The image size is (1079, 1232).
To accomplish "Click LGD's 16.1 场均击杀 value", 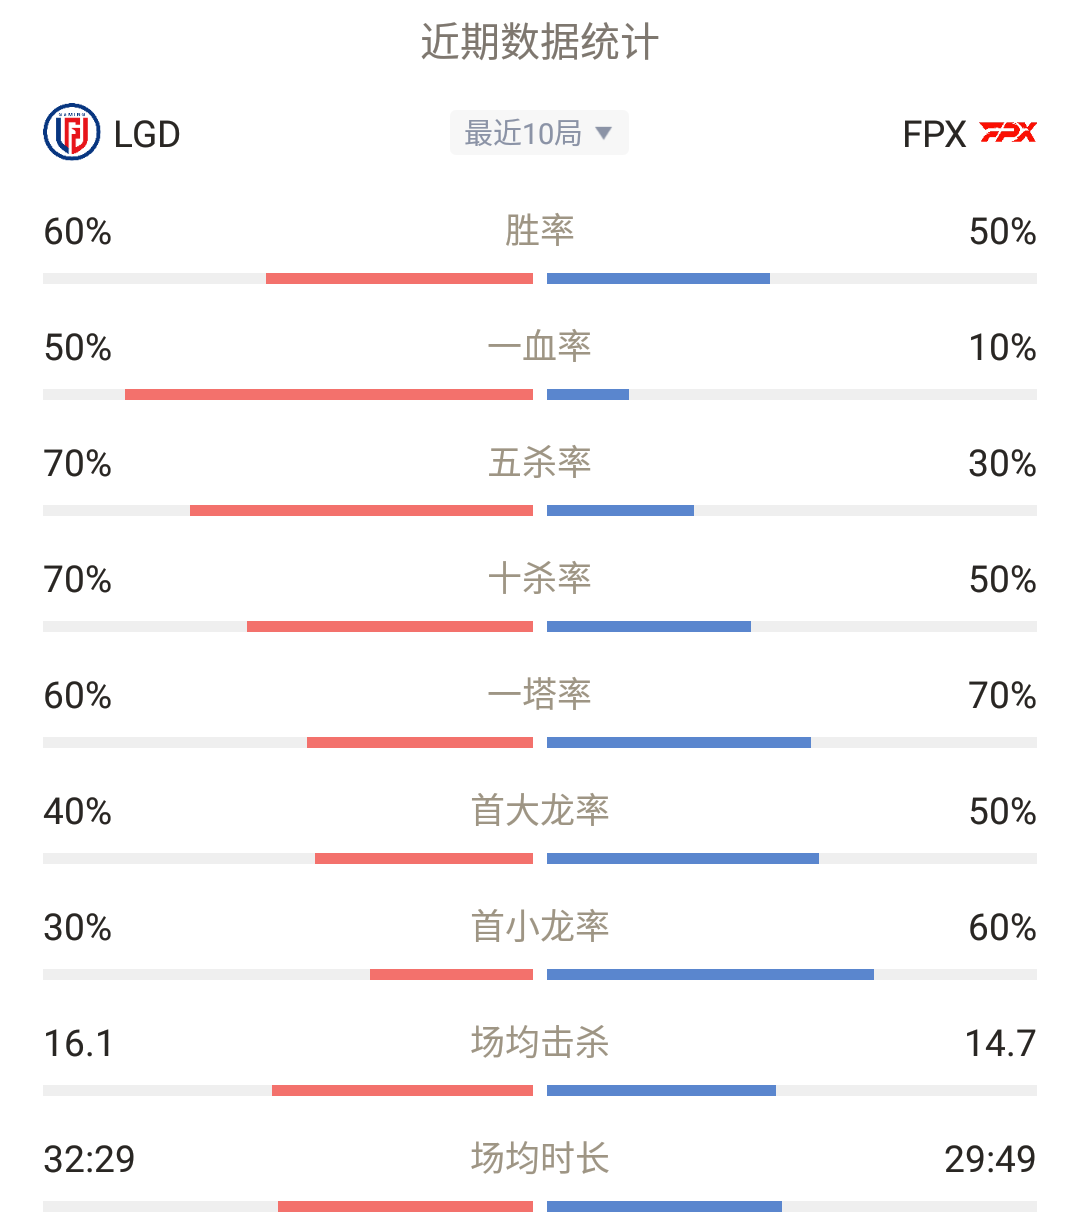I will [x=79, y=1044].
